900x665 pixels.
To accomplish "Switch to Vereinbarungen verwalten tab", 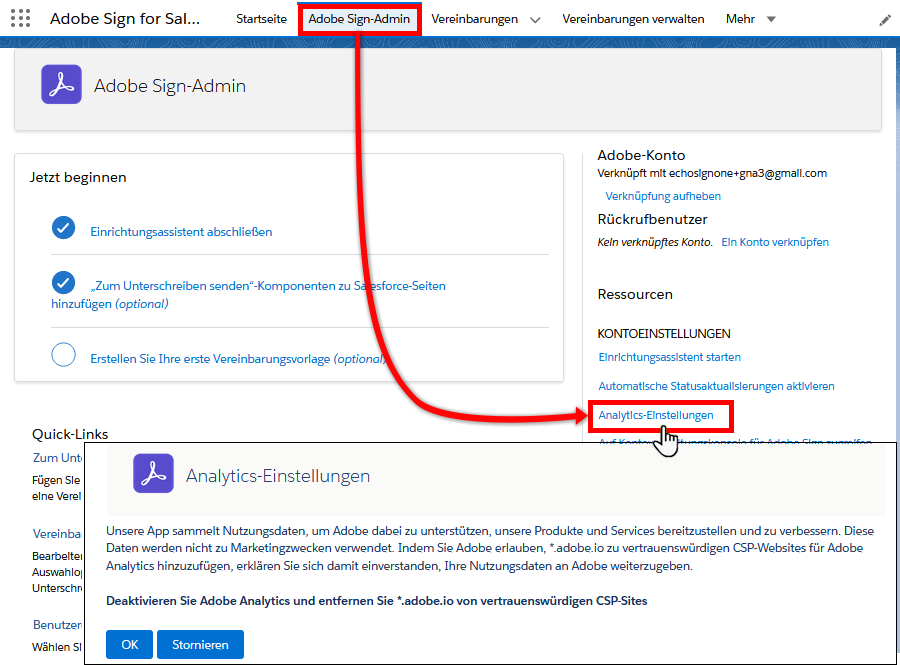I will [633, 19].
